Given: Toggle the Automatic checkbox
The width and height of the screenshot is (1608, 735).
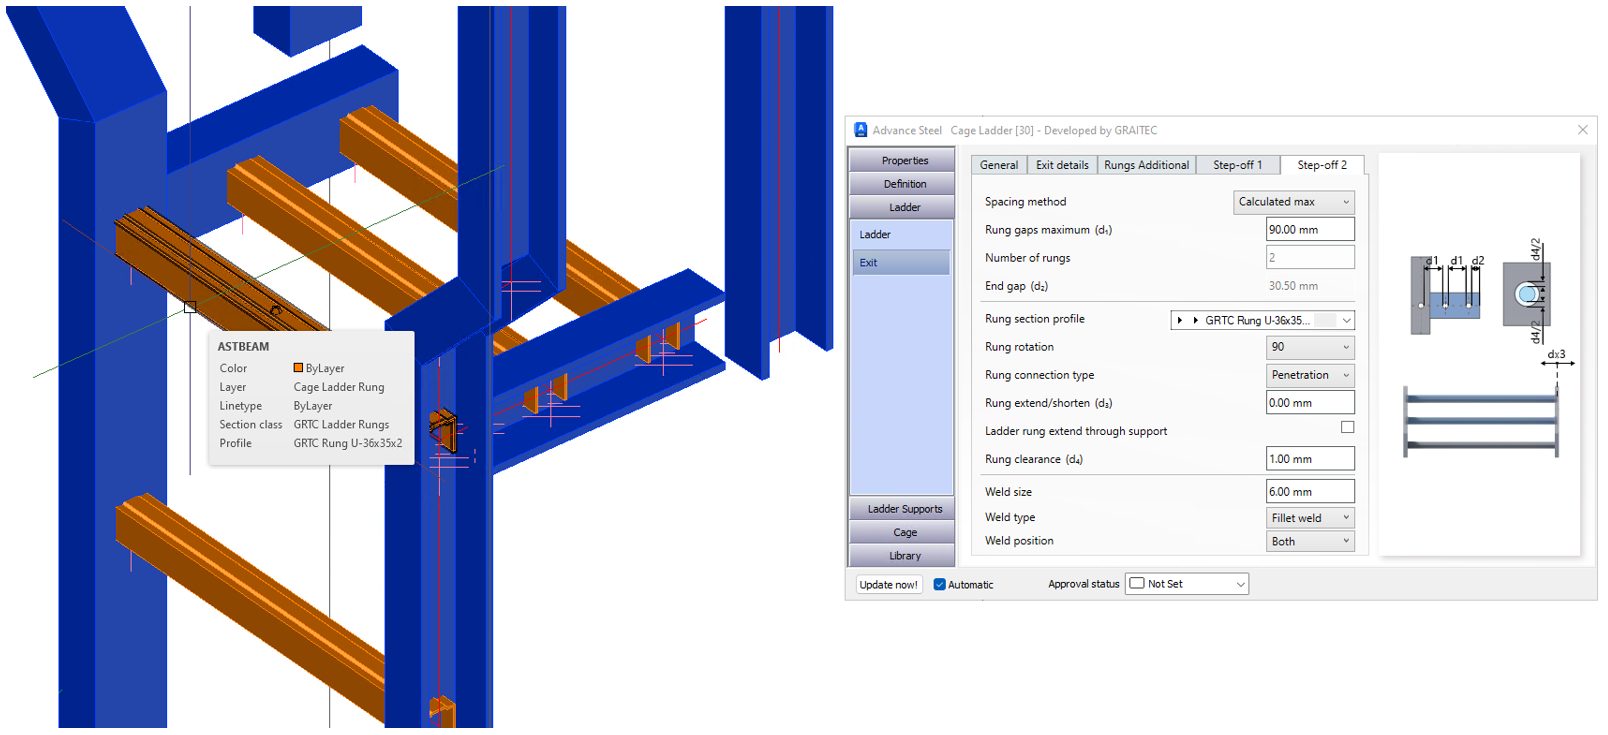Looking at the screenshot, I should tap(940, 585).
